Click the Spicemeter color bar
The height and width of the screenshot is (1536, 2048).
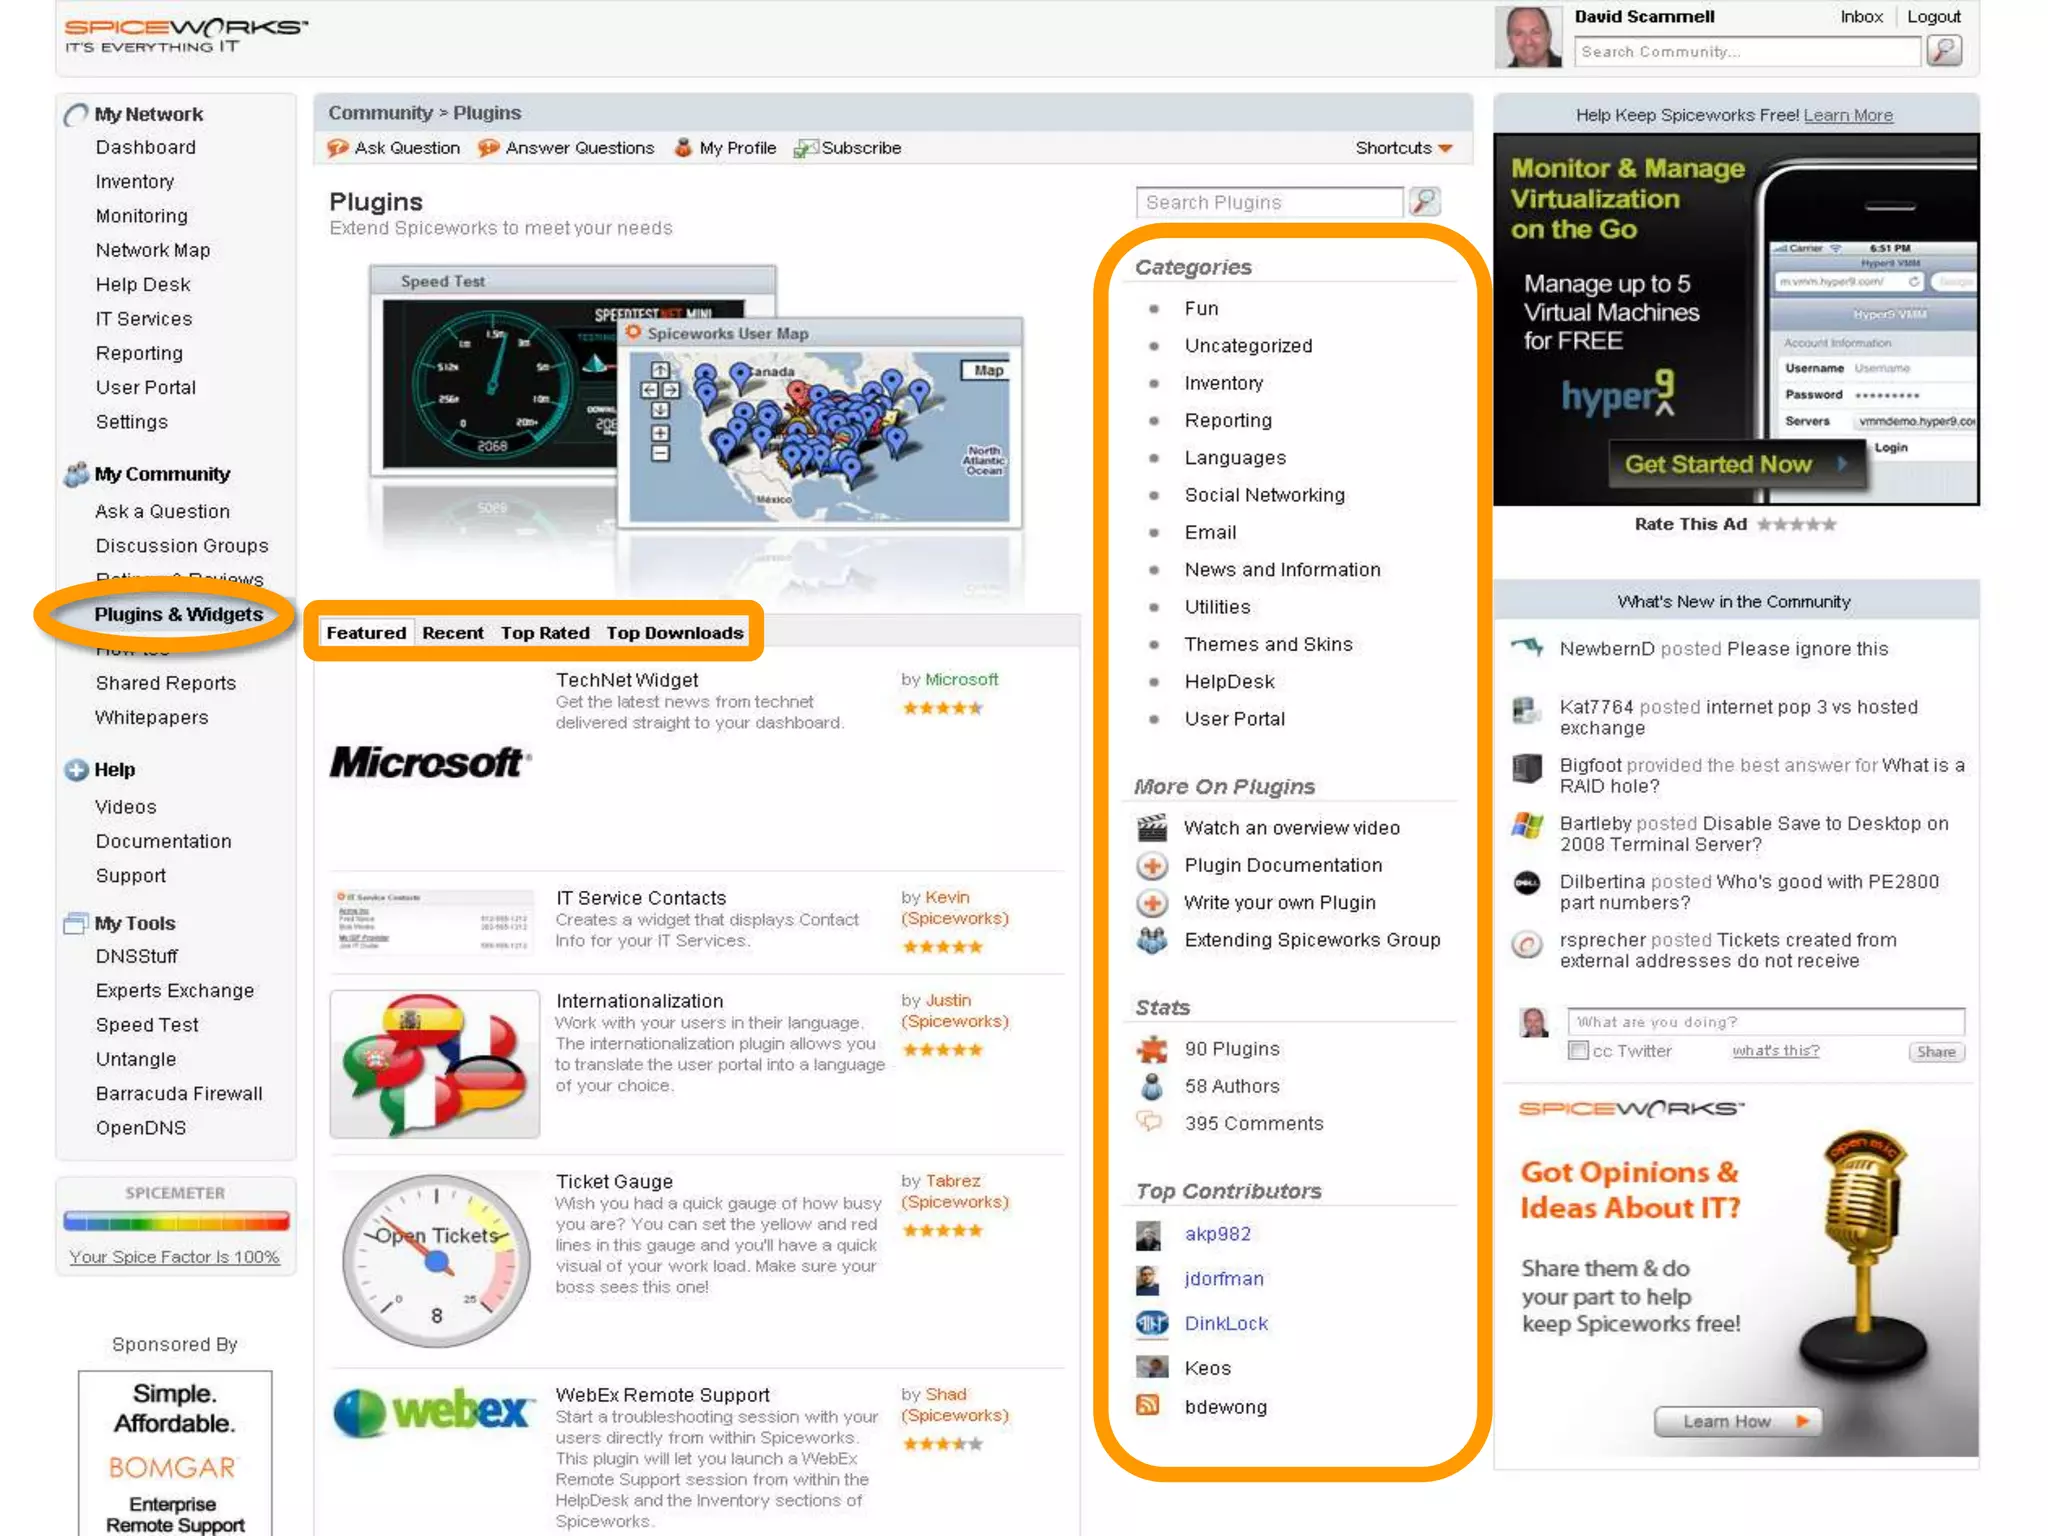[176, 1221]
